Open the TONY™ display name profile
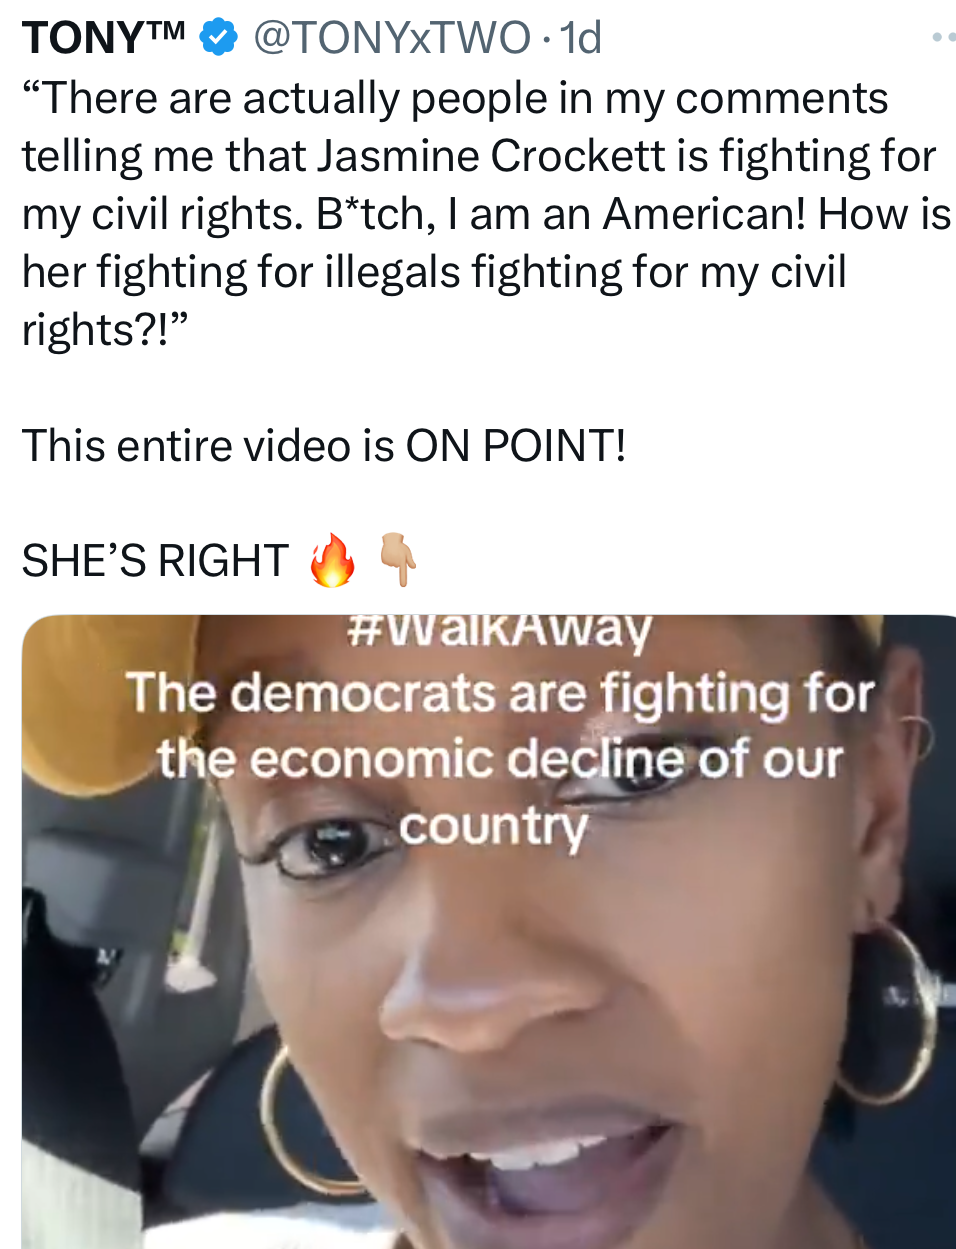Image resolution: width=956 pixels, height=1249 pixels. (x=104, y=38)
